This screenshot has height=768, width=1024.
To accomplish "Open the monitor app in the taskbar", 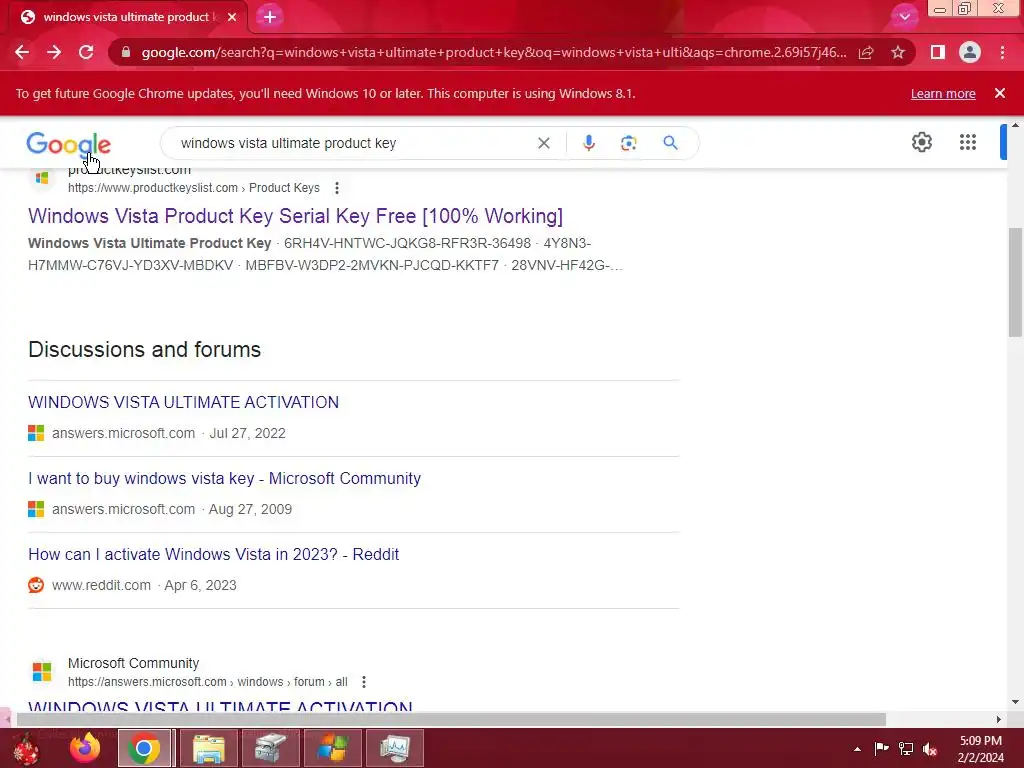I will click(394, 748).
